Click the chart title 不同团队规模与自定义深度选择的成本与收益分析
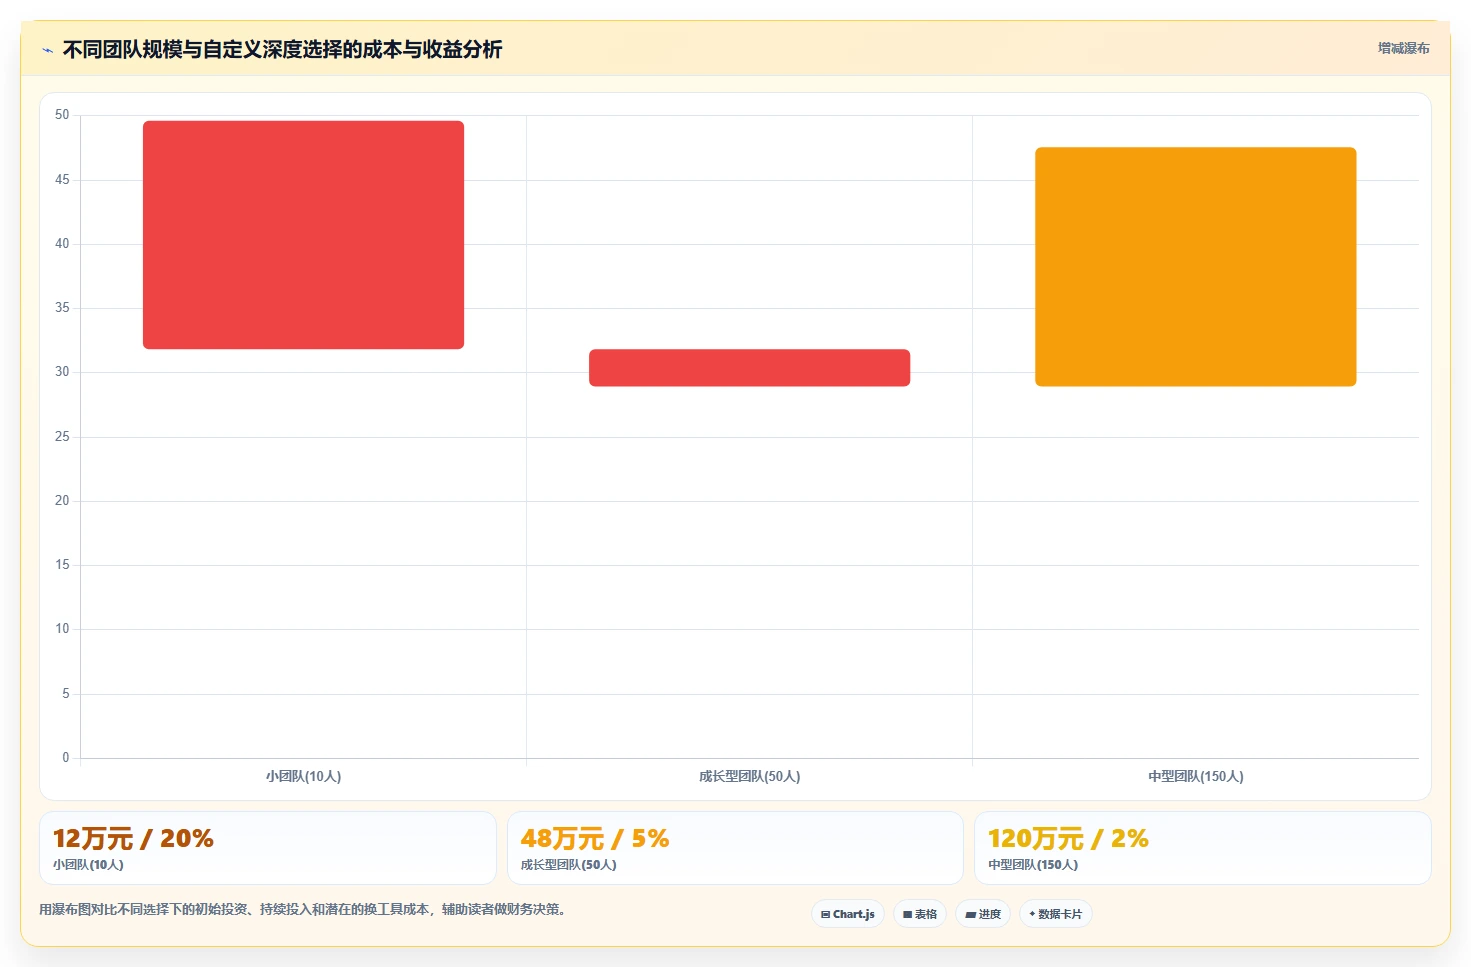This screenshot has height=967, width=1471. pos(282,49)
